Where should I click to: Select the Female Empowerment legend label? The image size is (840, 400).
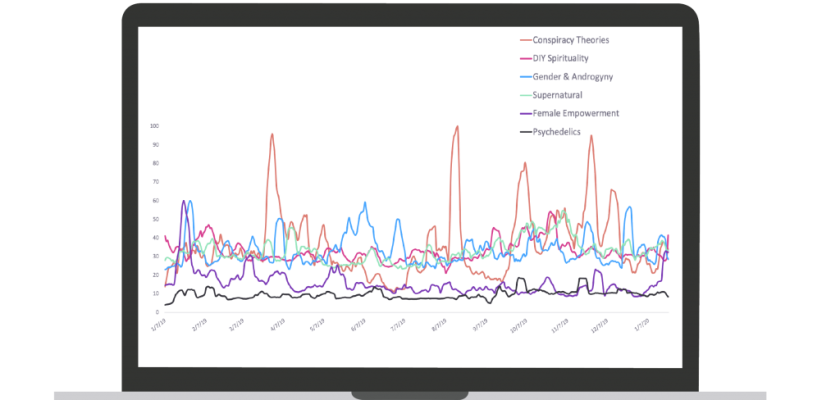point(576,113)
